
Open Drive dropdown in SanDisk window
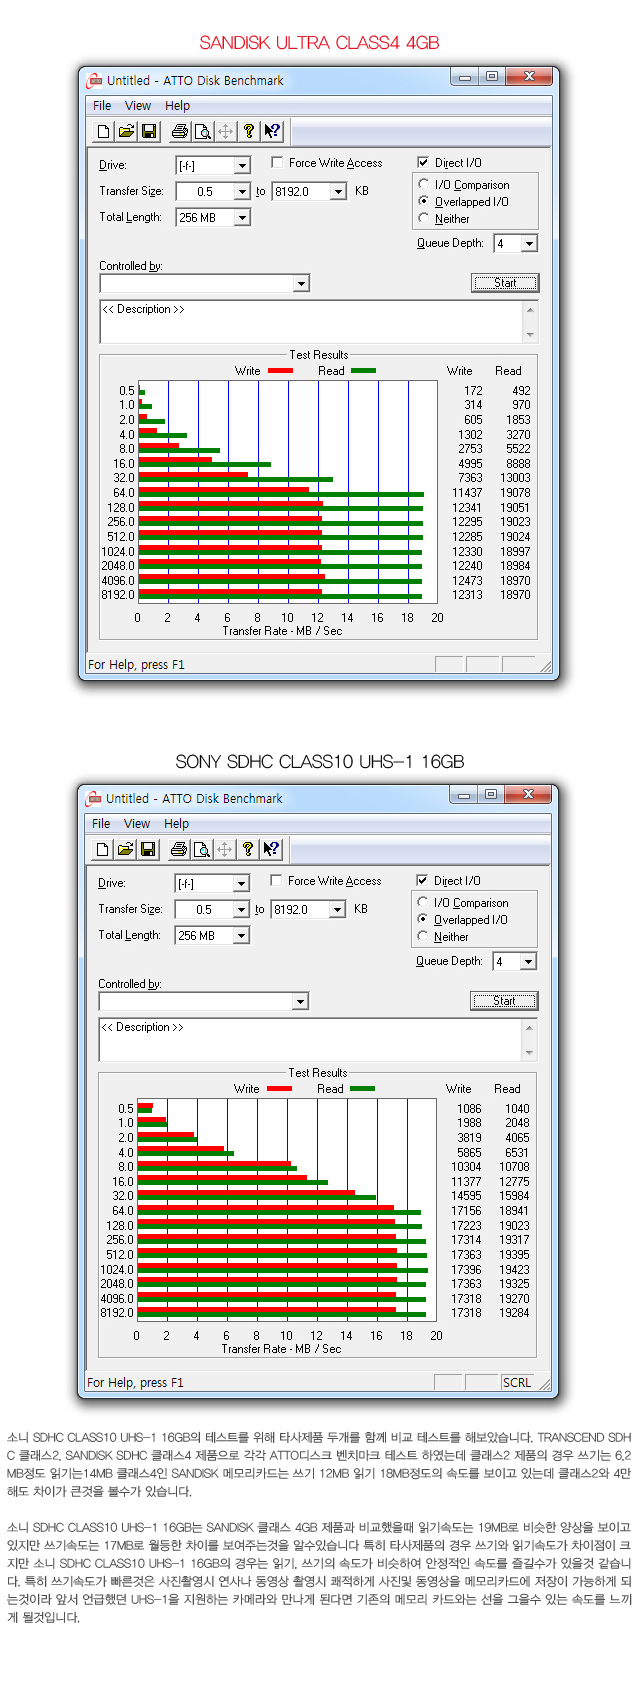coord(242,165)
